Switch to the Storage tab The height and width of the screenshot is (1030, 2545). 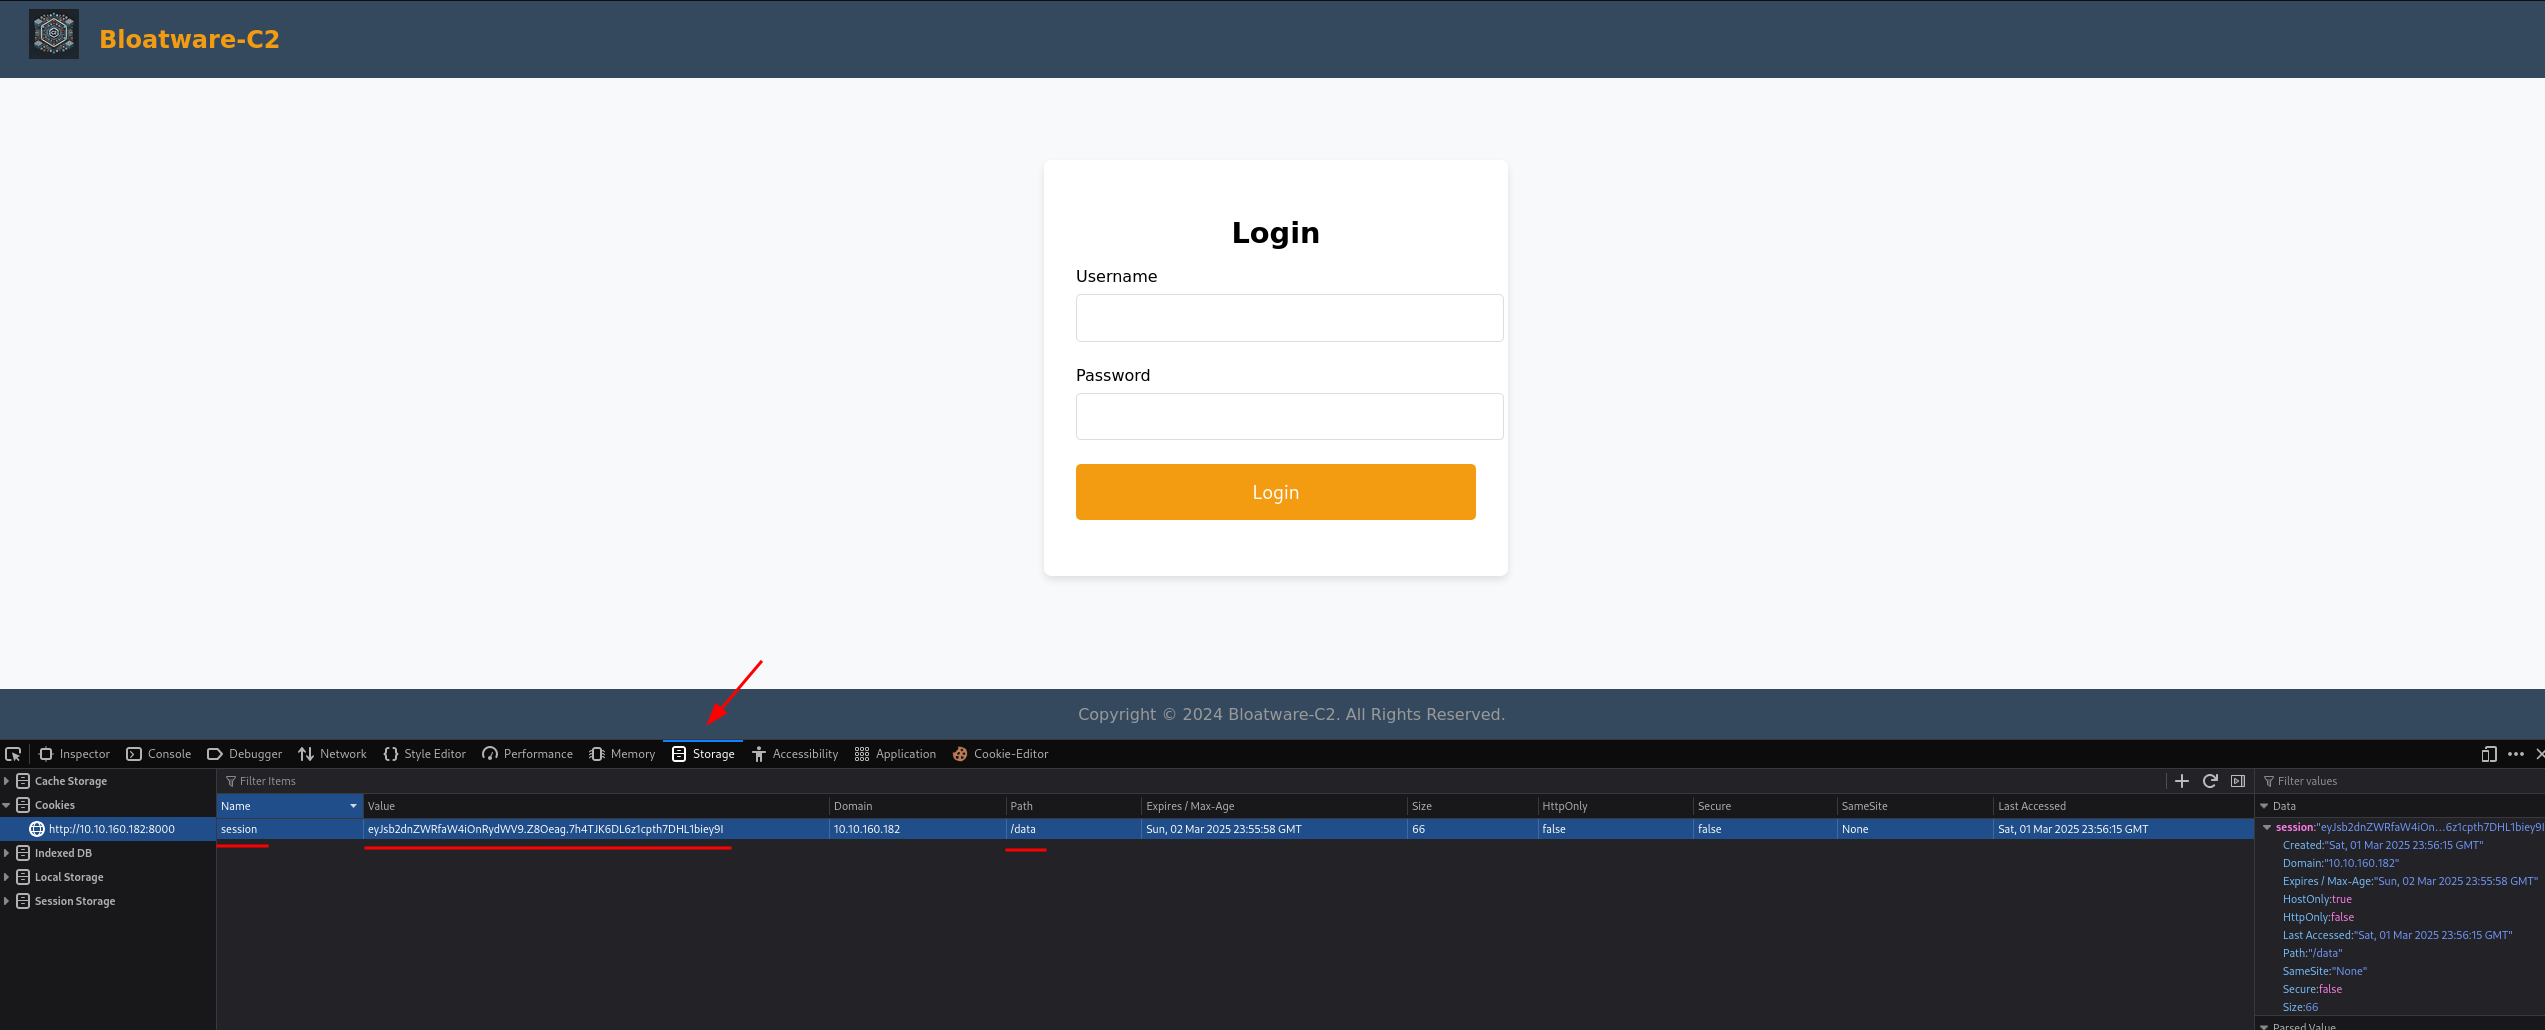pyautogui.click(x=703, y=754)
